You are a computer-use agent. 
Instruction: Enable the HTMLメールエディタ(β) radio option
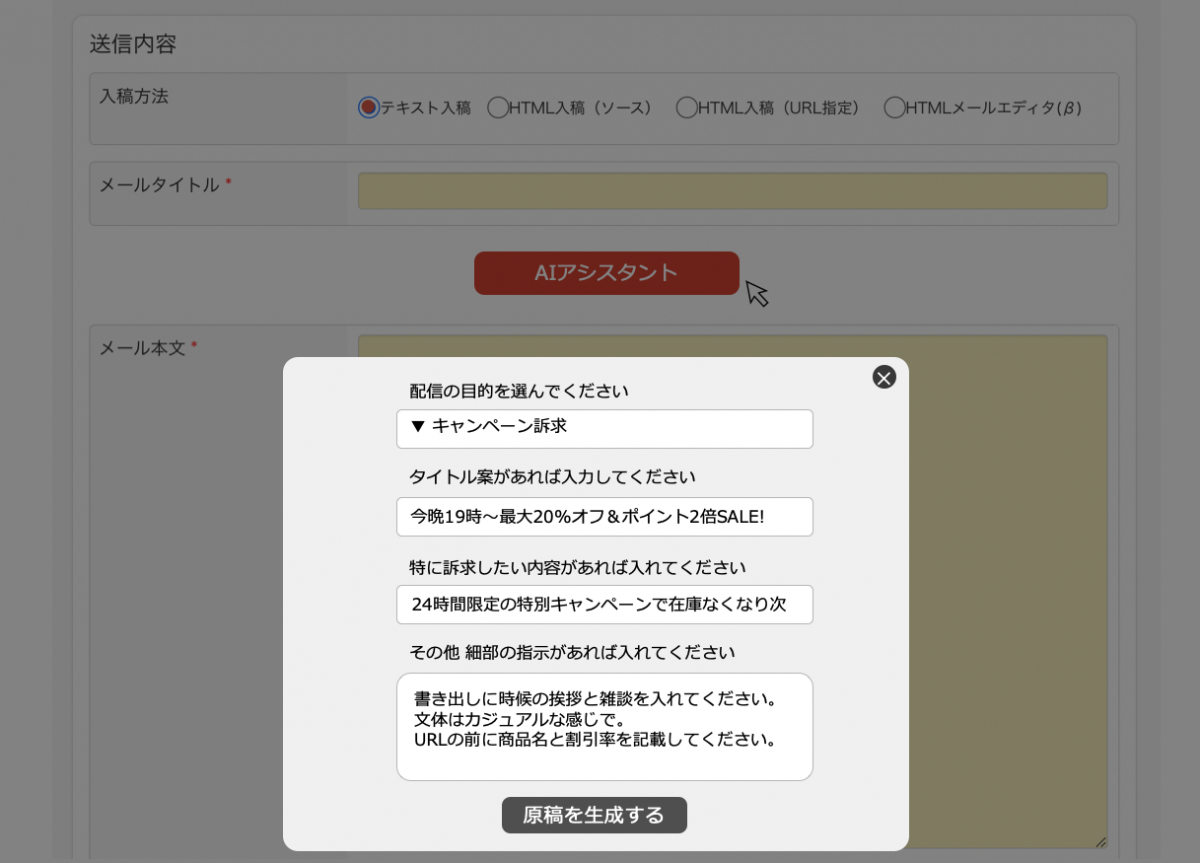tap(894, 108)
